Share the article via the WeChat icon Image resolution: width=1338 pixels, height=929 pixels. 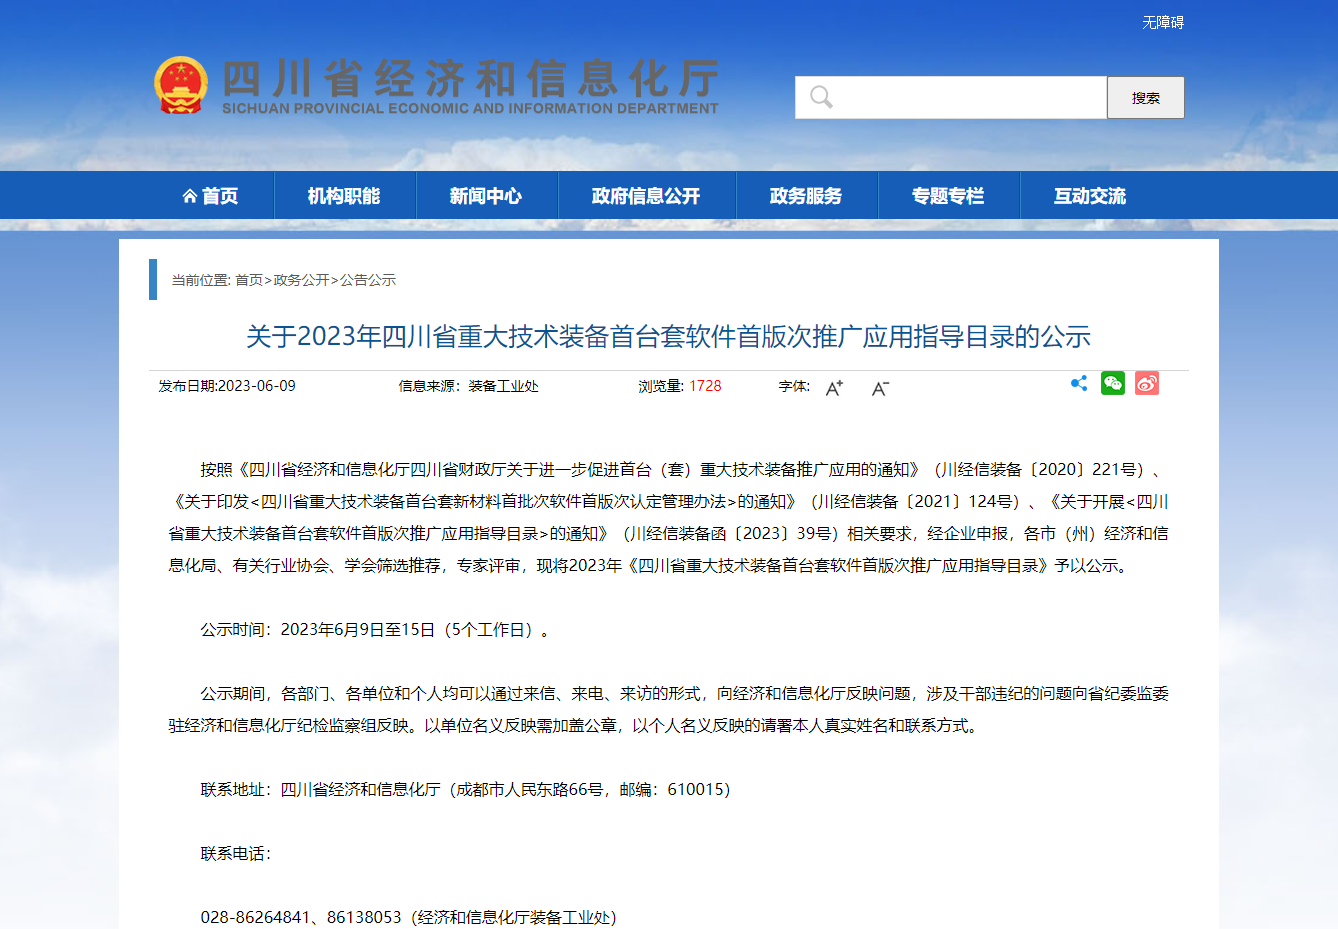[x=1112, y=383]
